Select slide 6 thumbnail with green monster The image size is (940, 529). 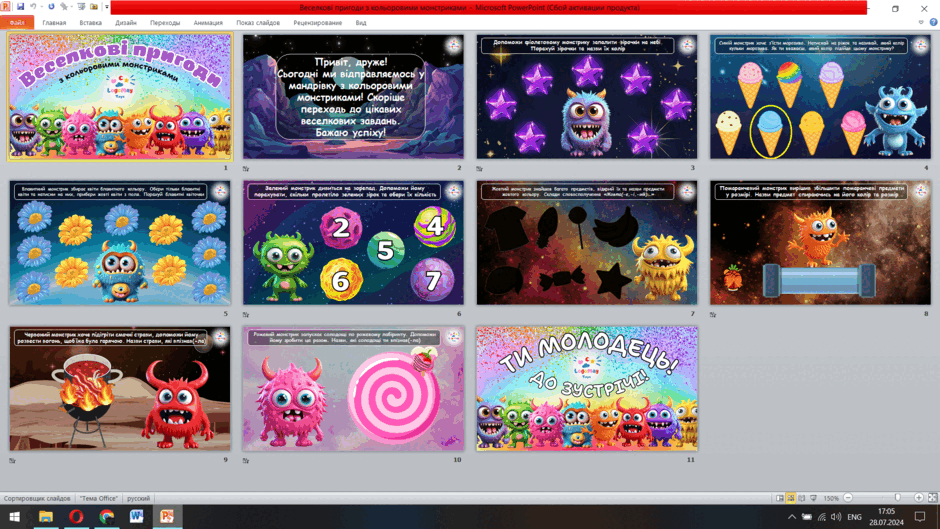pyautogui.click(x=353, y=243)
